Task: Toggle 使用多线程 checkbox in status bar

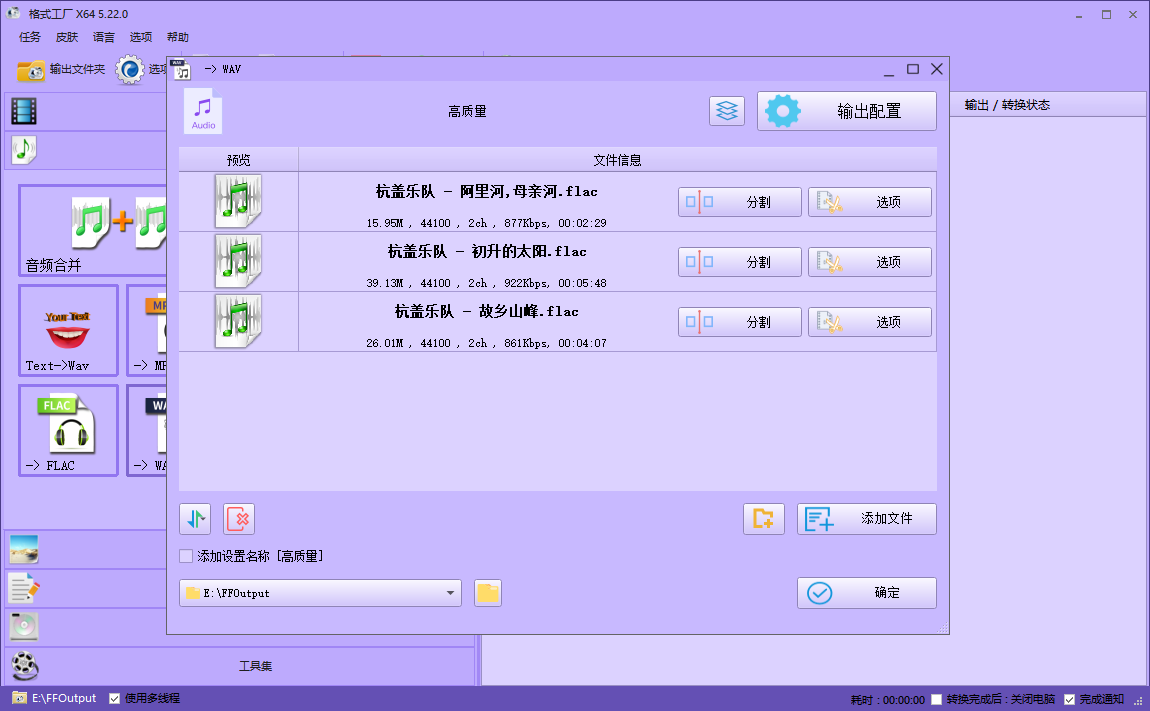Action: [114, 699]
